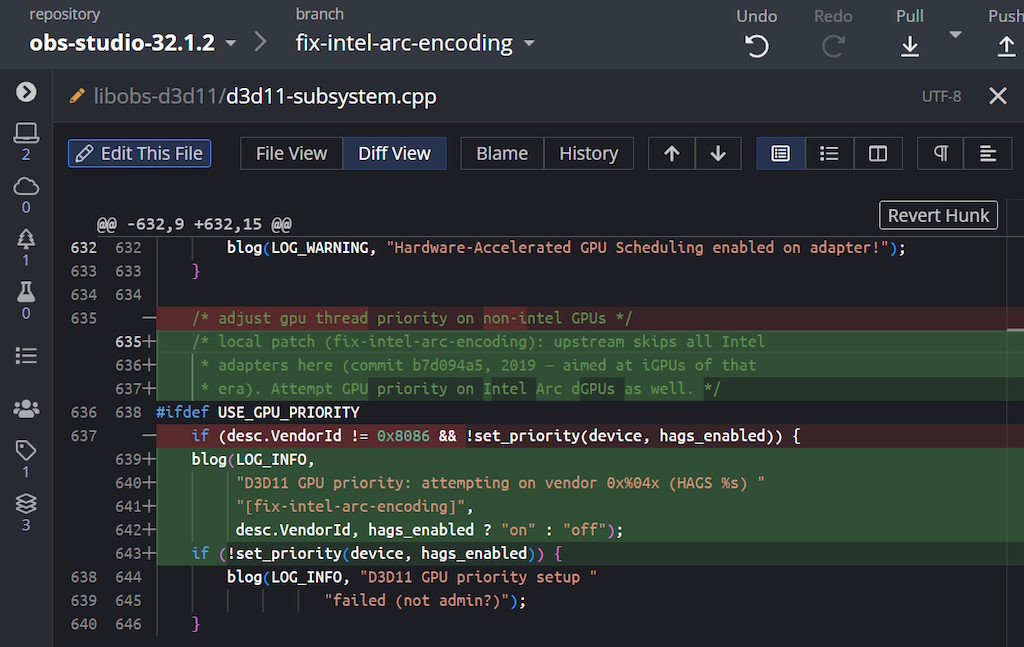This screenshot has width=1024, height=647.
Task: Click the Hardware-Accelerated GPU Scheduling line
Action: click(x=566, y=247)
